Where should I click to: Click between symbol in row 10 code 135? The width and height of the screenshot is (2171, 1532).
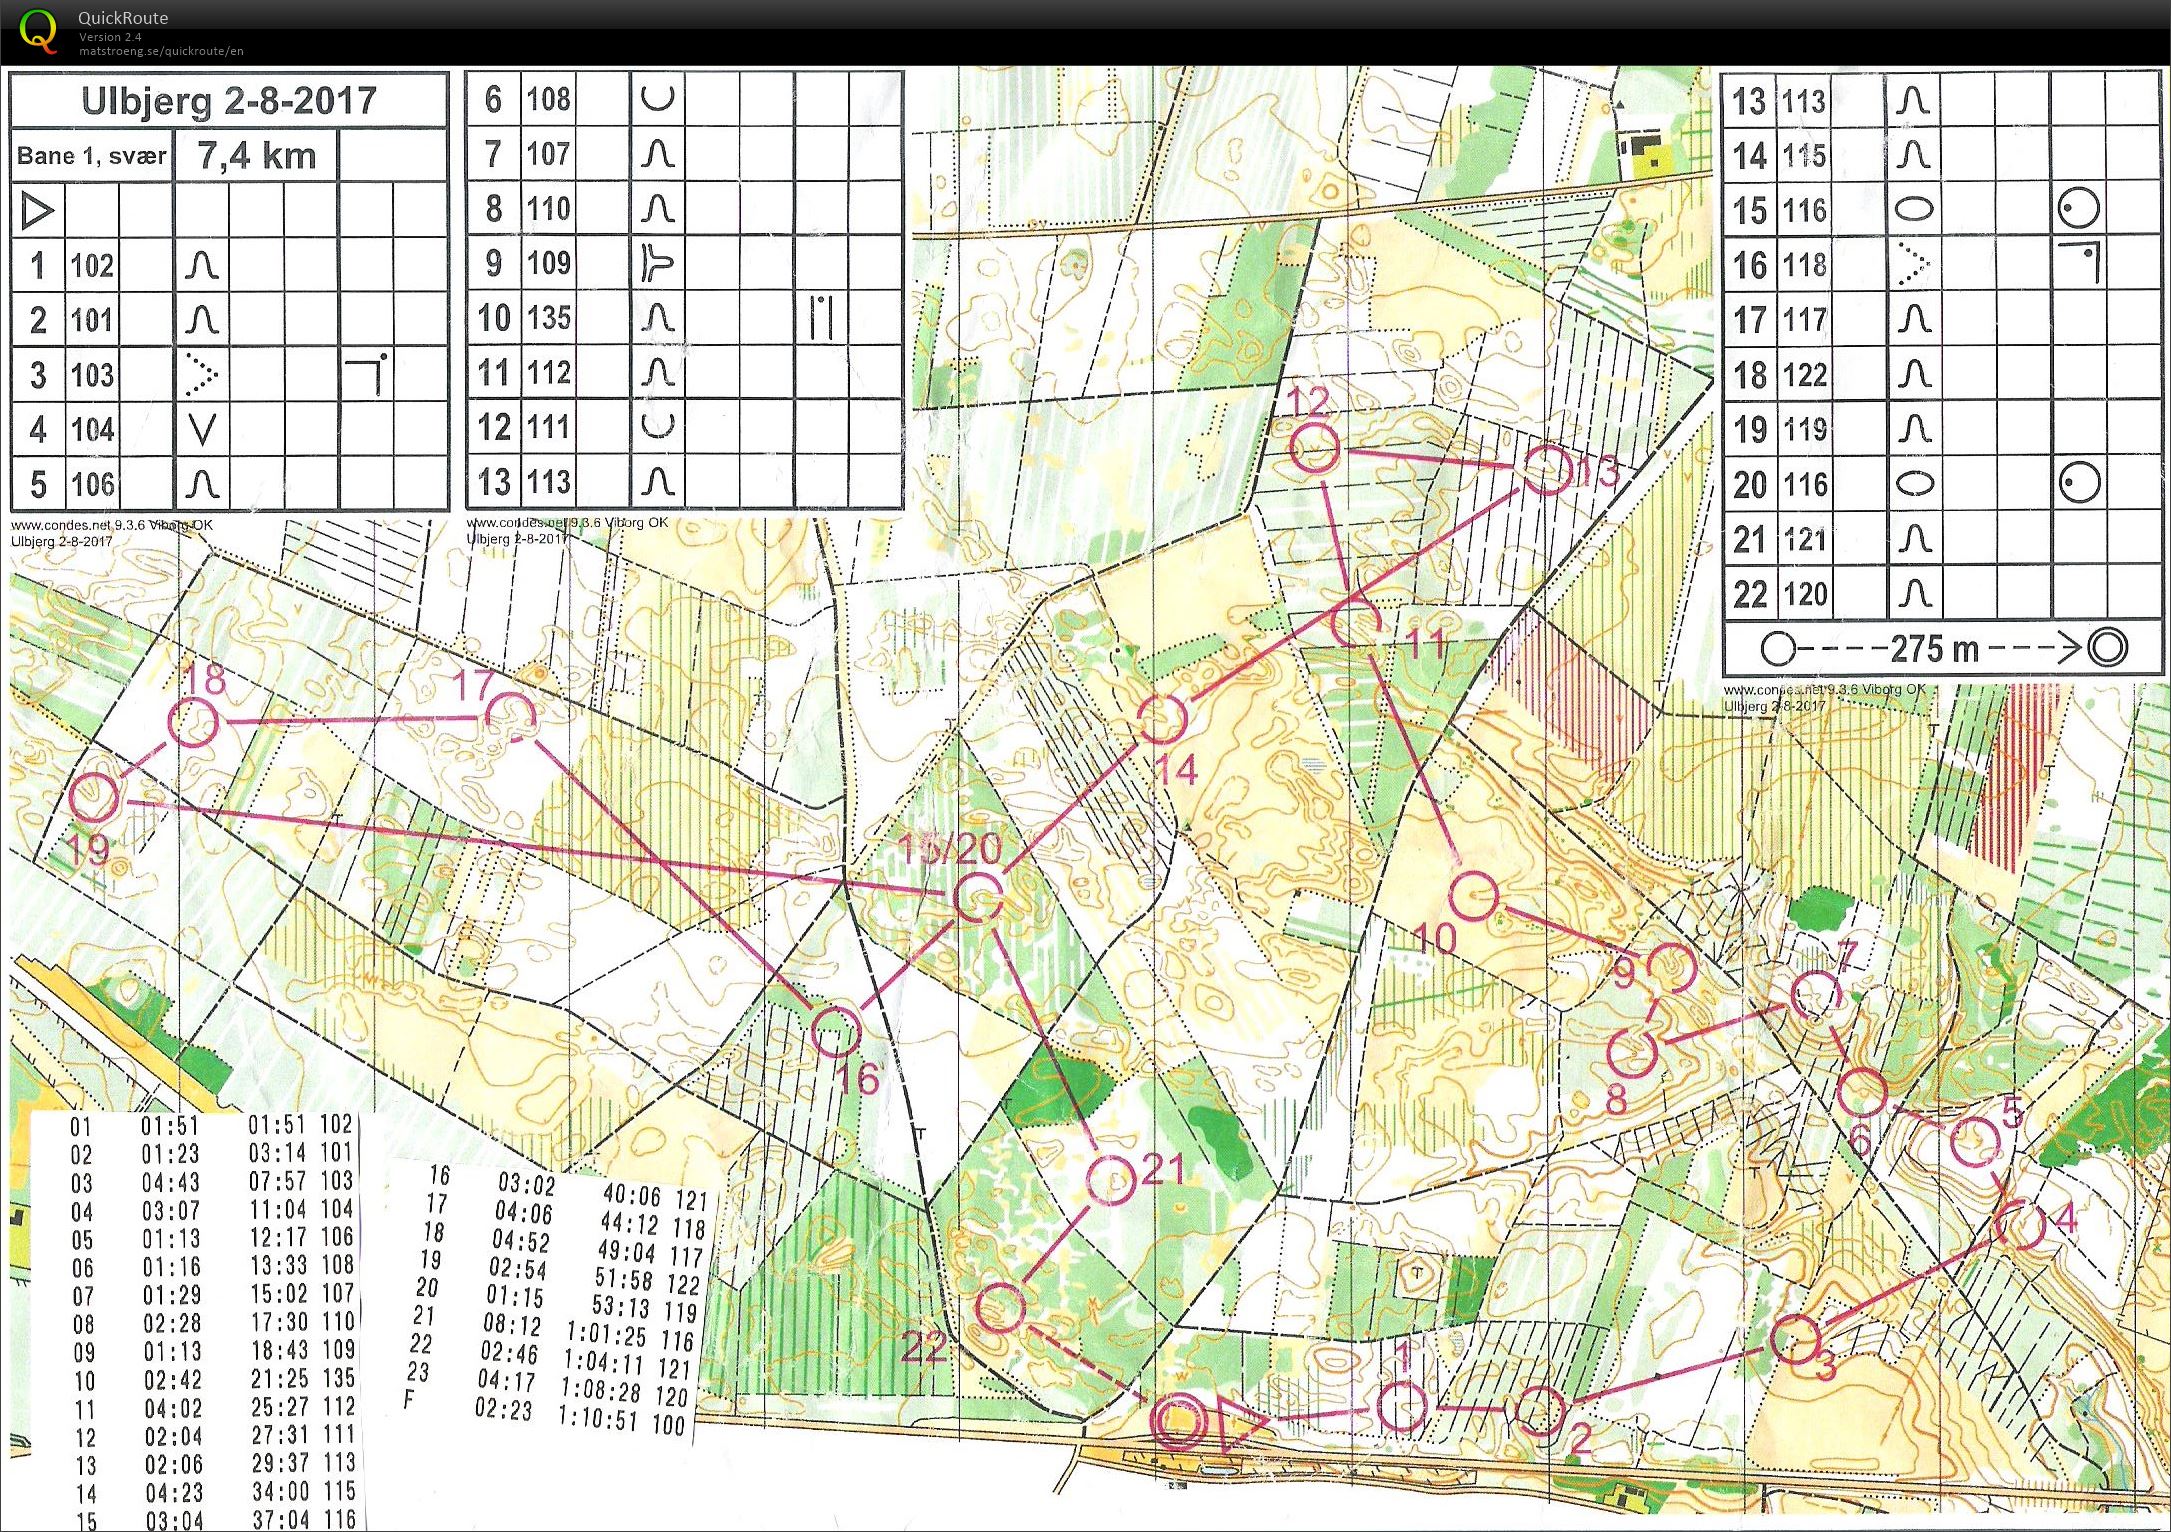coord(821,318)
